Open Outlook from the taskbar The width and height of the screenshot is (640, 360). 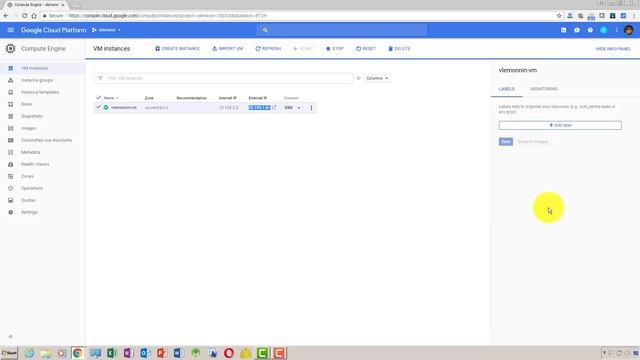145,353
